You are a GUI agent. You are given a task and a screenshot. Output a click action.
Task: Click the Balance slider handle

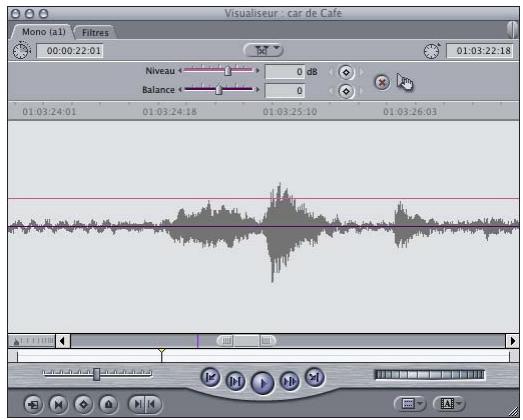pos(219,89)
